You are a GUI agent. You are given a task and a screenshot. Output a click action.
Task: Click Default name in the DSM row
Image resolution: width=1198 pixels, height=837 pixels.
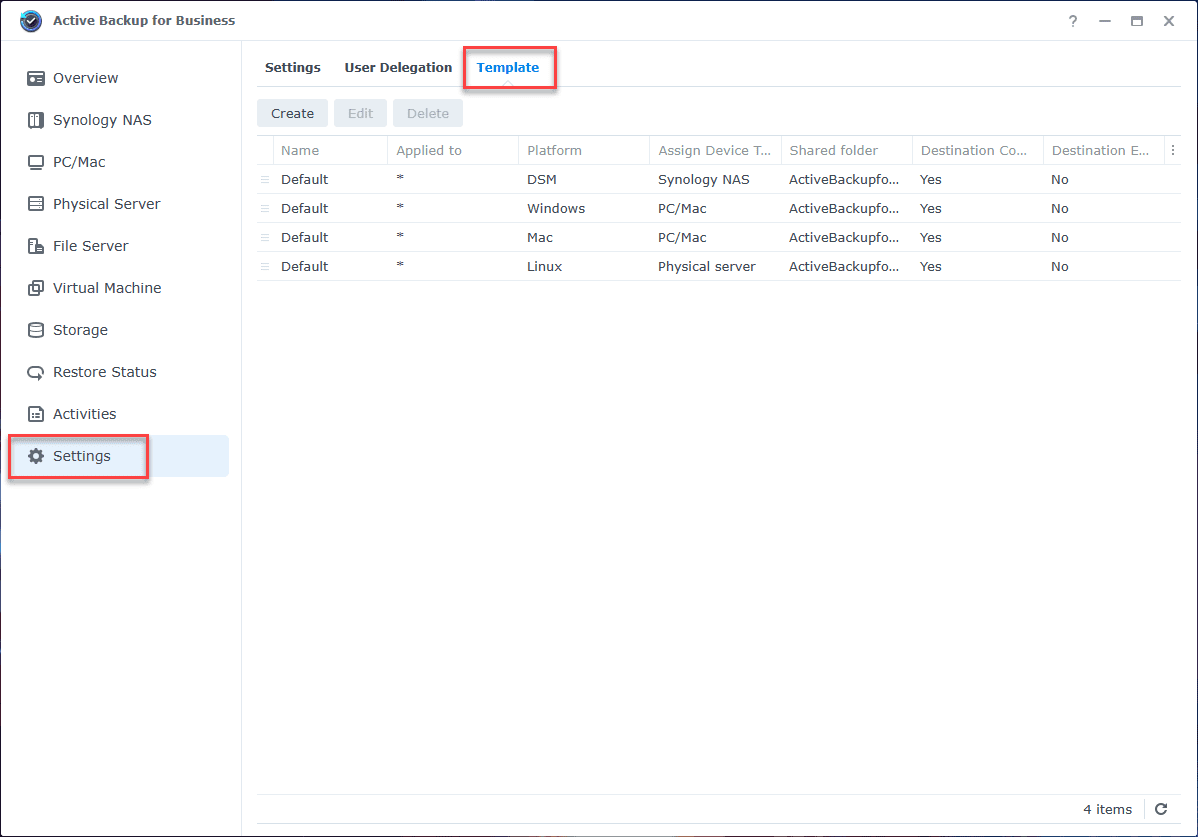[305, 179]
